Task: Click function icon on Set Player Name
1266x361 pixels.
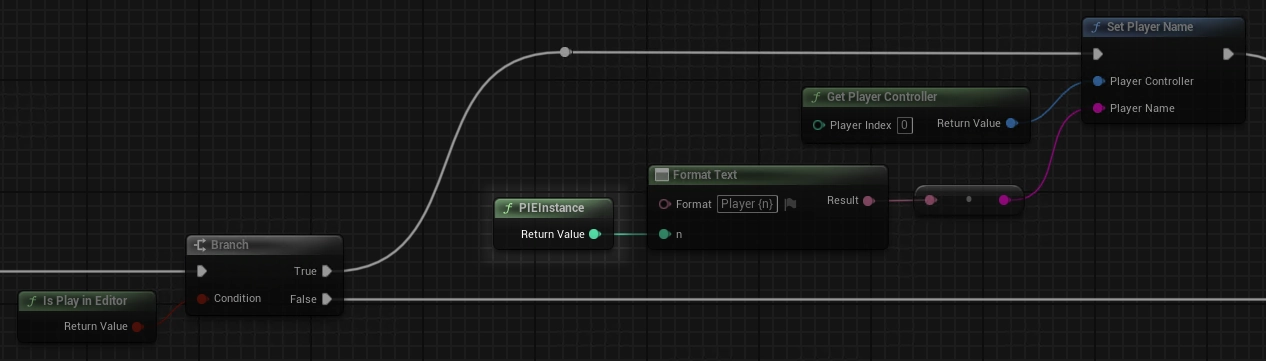Action: point(1096,27)
